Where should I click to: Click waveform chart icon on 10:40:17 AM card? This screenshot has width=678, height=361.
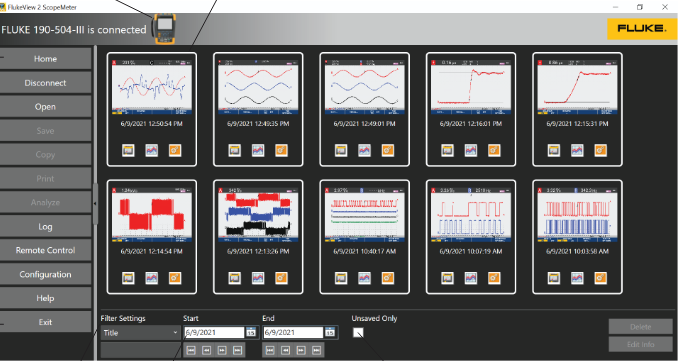(364, 278)
